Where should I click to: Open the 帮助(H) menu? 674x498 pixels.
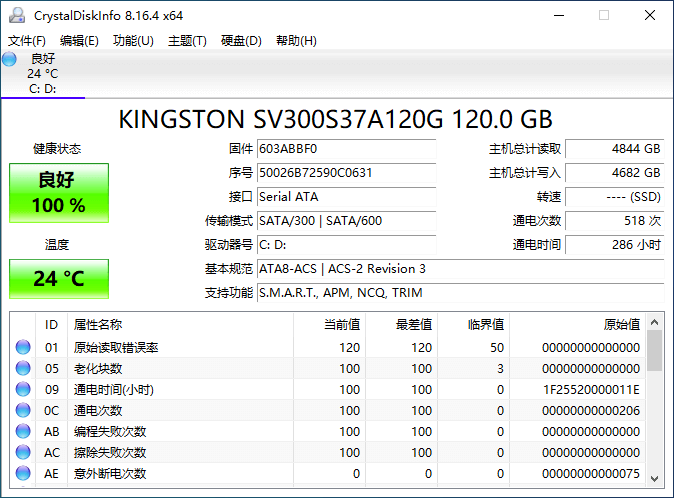point(296,41)
